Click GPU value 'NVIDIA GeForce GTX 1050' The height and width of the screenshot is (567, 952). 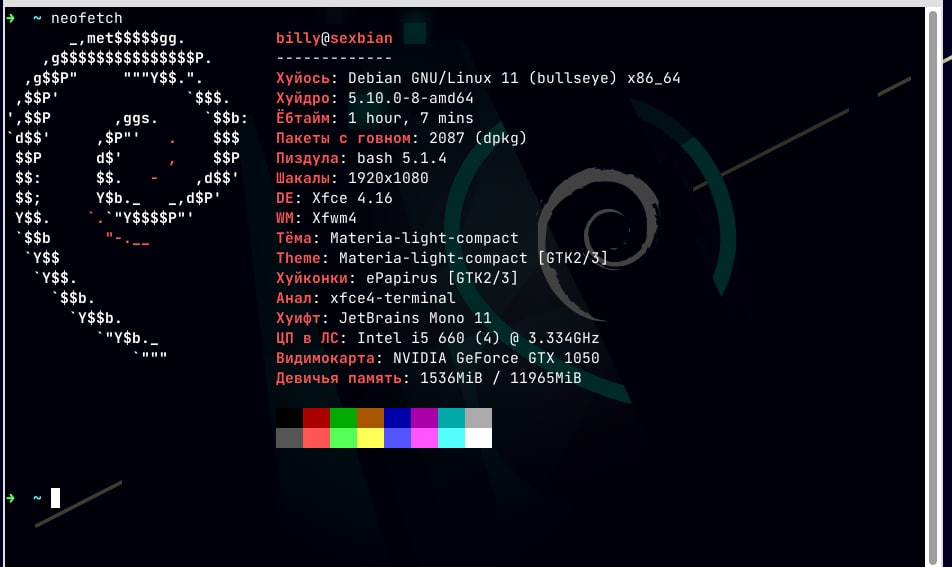click(x=496, y=358)
